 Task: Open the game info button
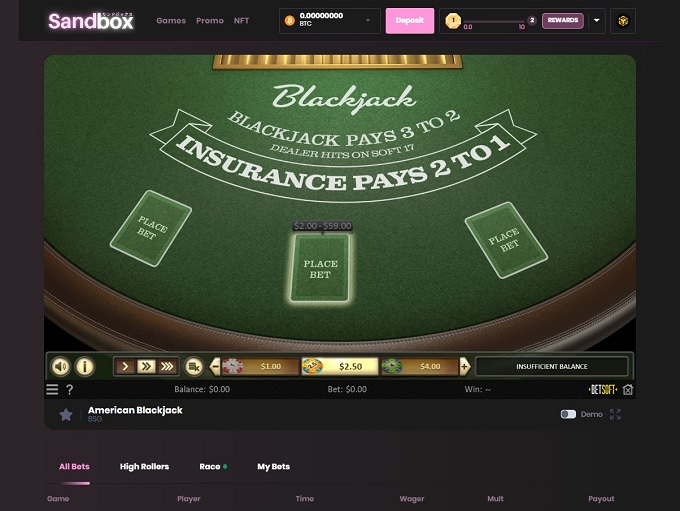85,367
